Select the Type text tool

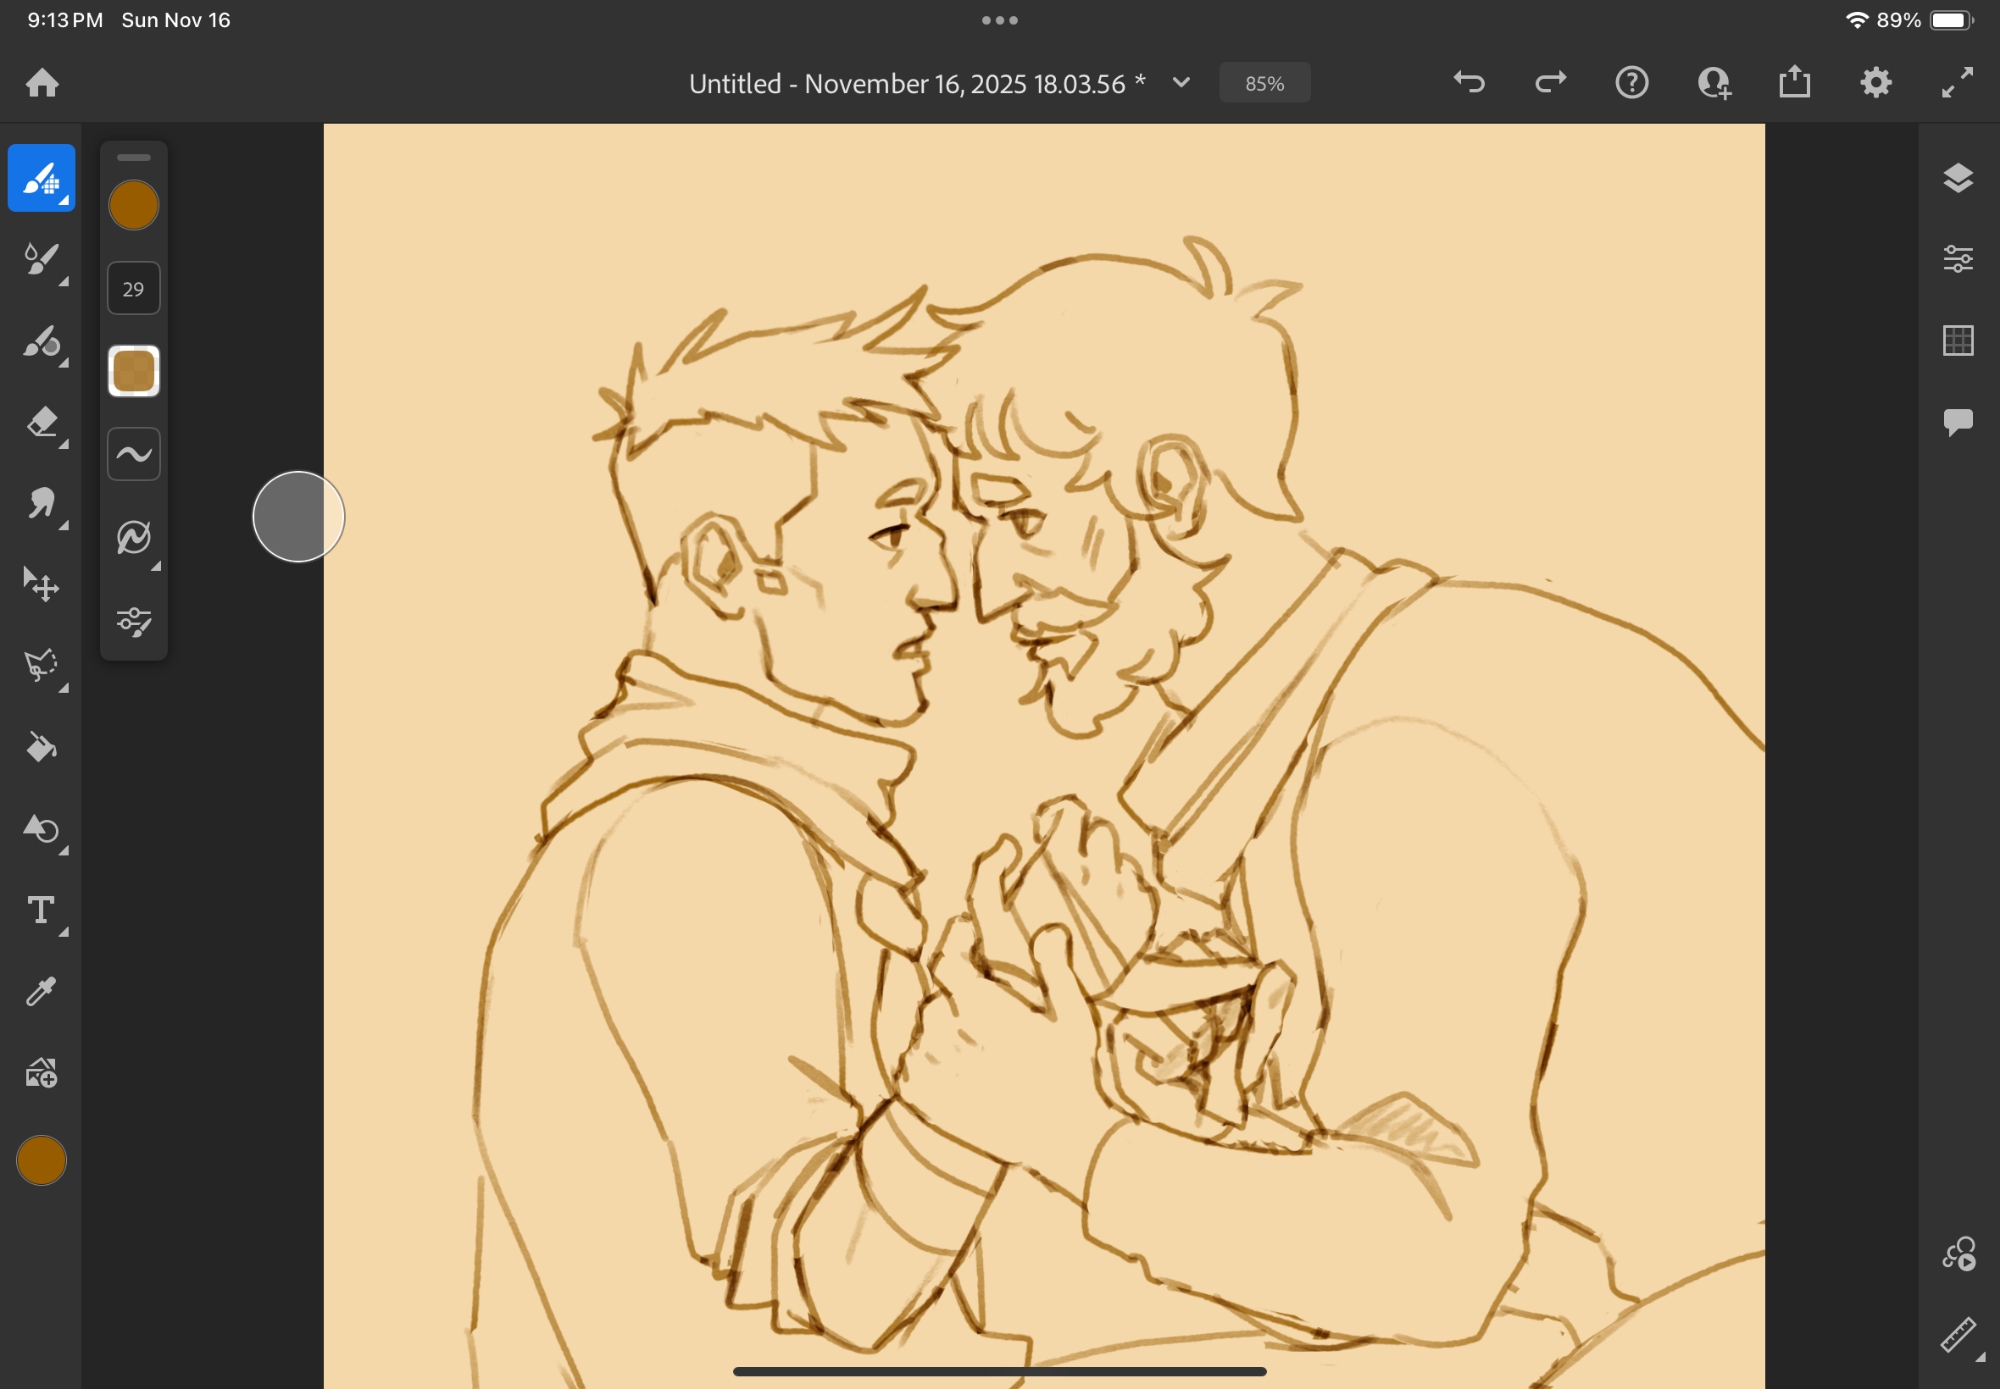click(x=41, y=910)
